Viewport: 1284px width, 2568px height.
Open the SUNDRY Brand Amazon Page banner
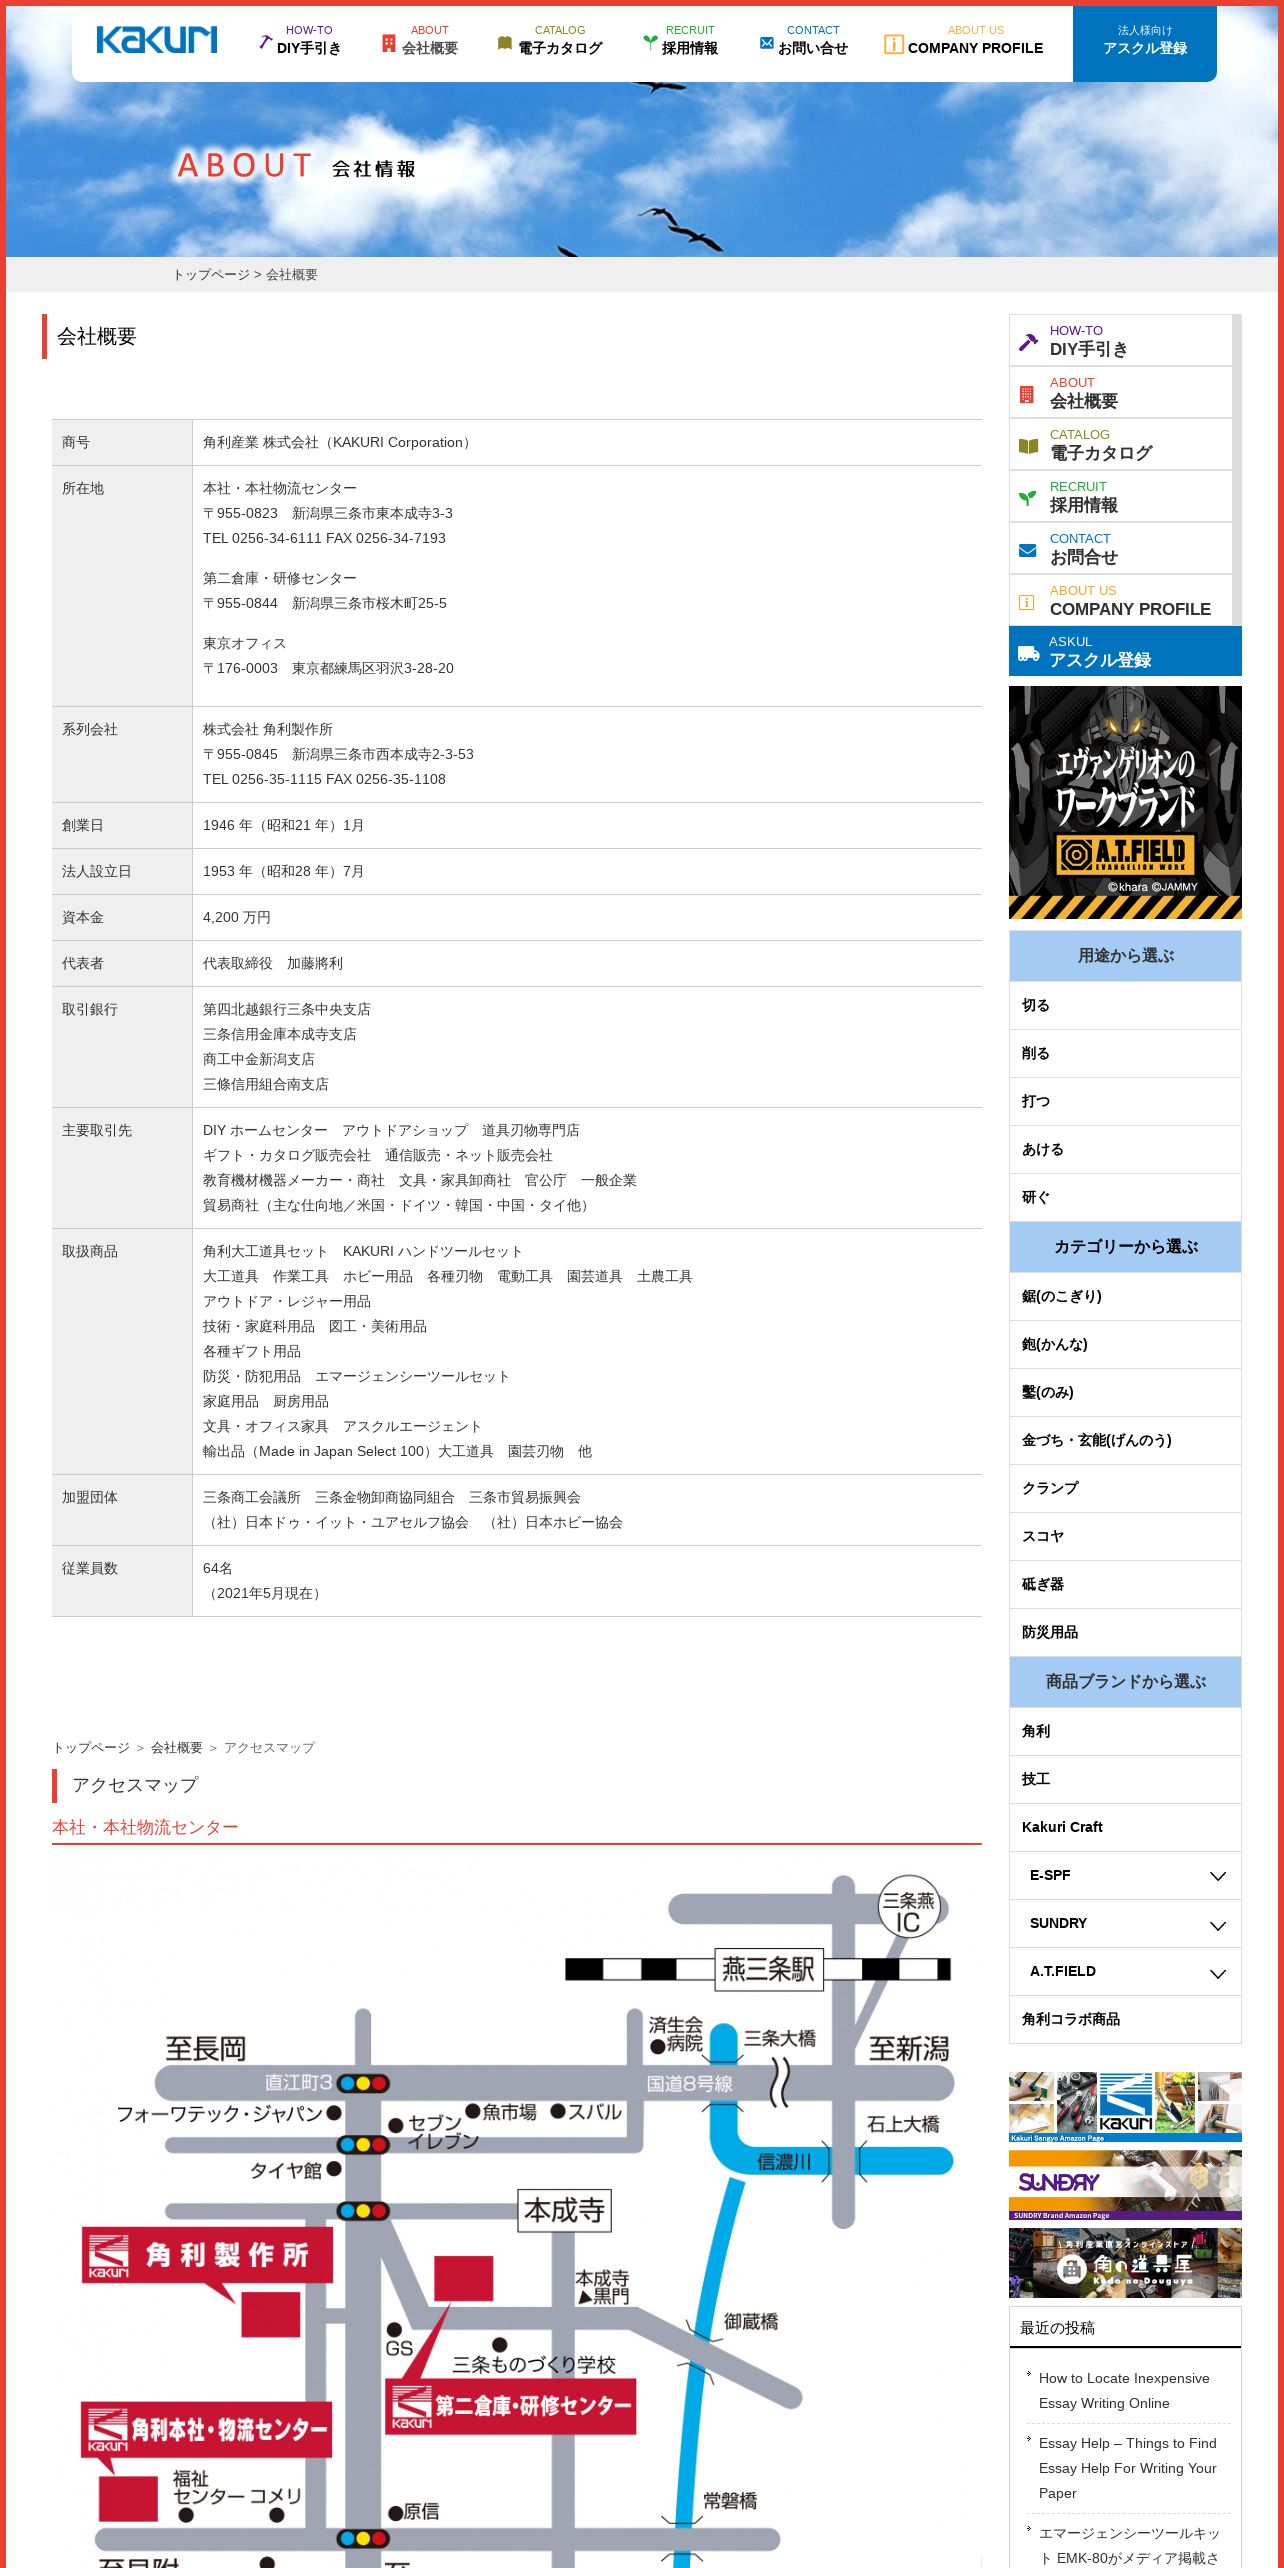coord(1125,2184)
